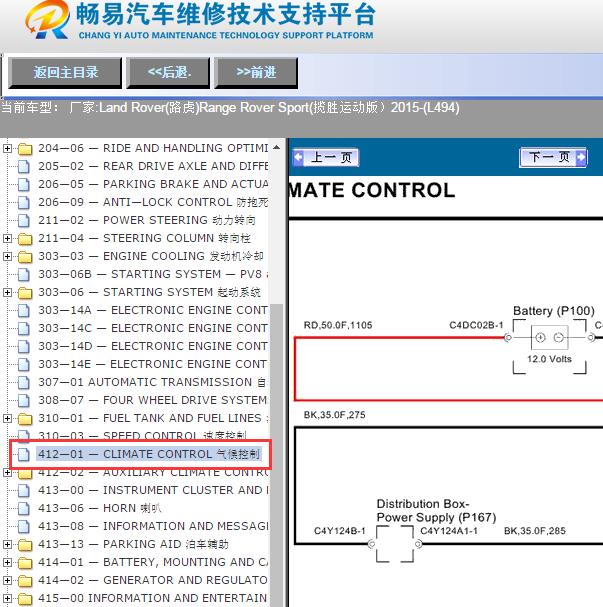Click document icon of 413-08 Information and Message

tap(24, 526)
